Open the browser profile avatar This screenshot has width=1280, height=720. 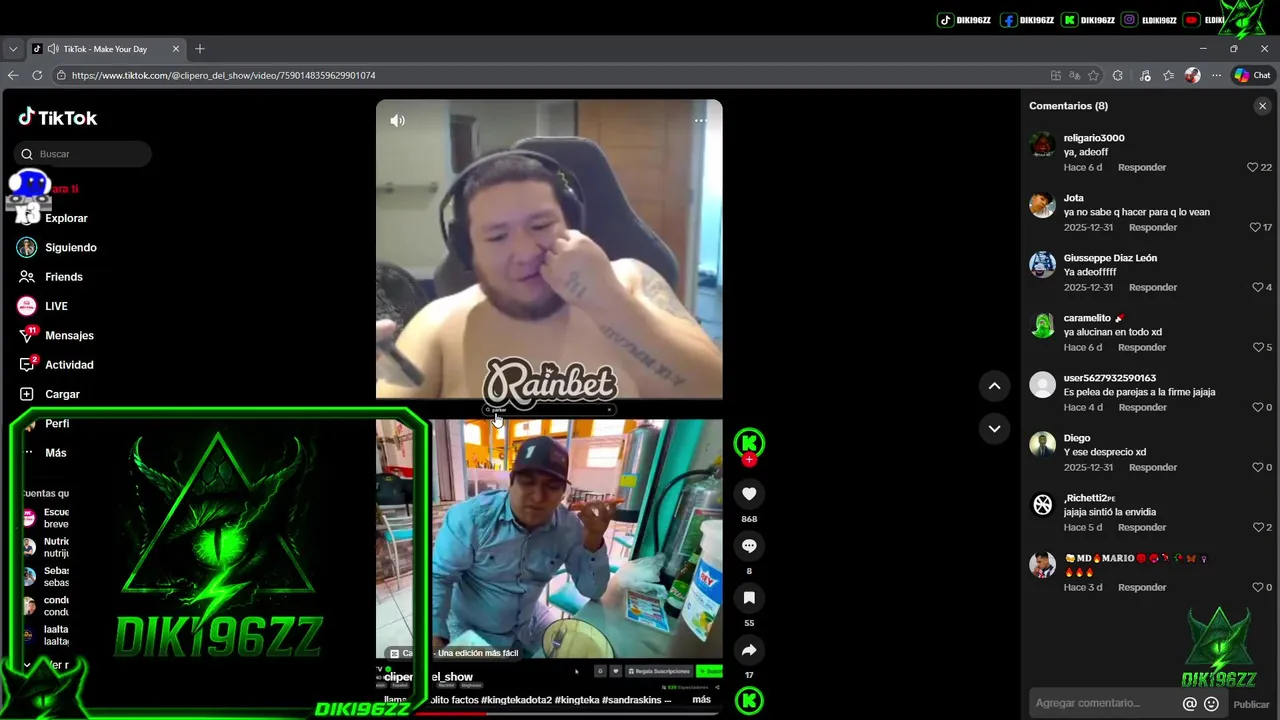click(x=1192, y=75)
